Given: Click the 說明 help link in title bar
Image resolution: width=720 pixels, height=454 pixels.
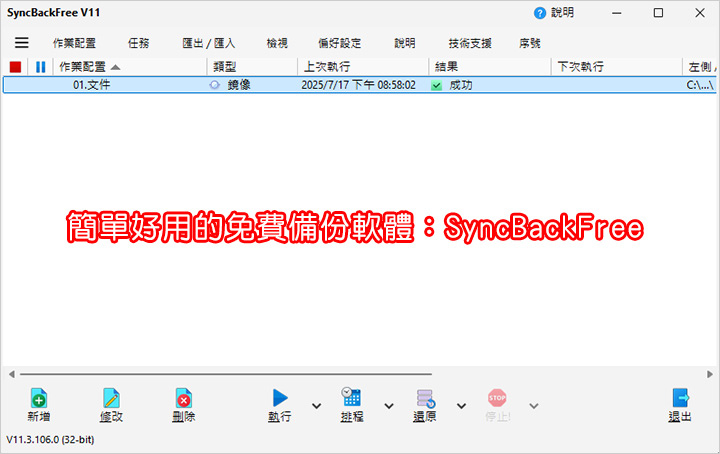Looking at the screenshot, I should (562, 13).
